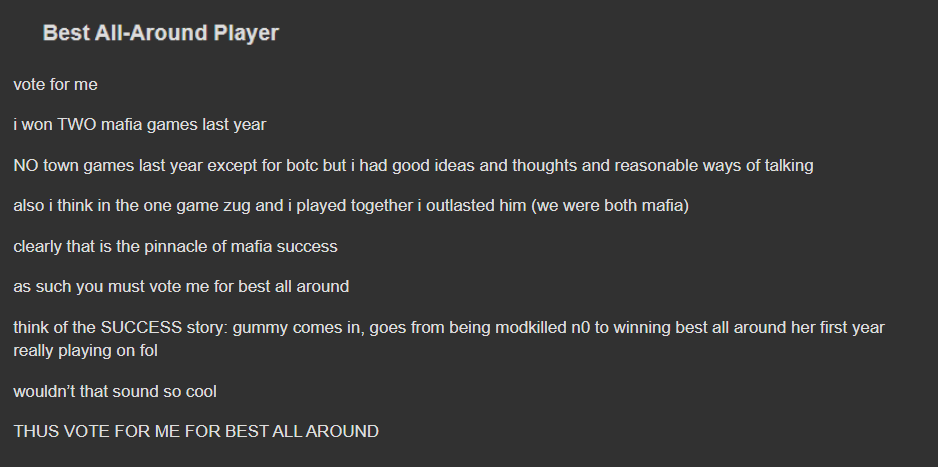This screenshot has width=938, height=467.
Task: Click the "NO town games" opening words
Action: [66, 165]
